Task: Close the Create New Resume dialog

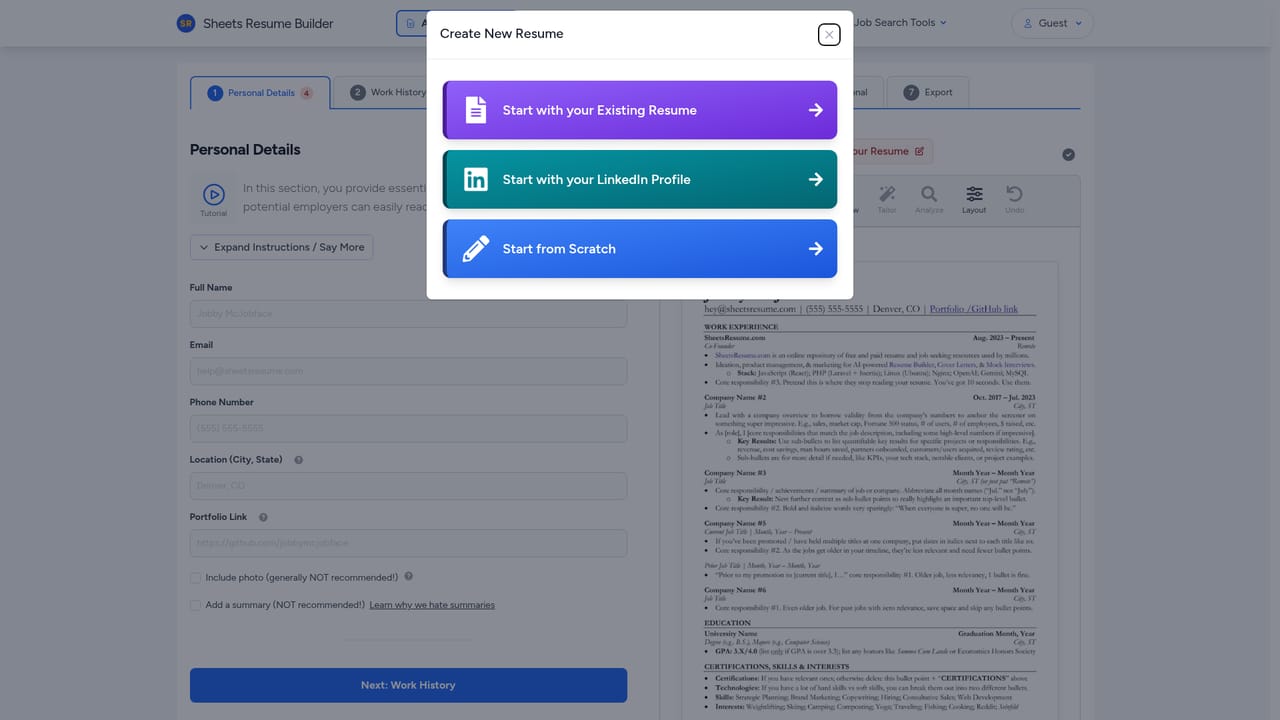Action: (829, 35)
